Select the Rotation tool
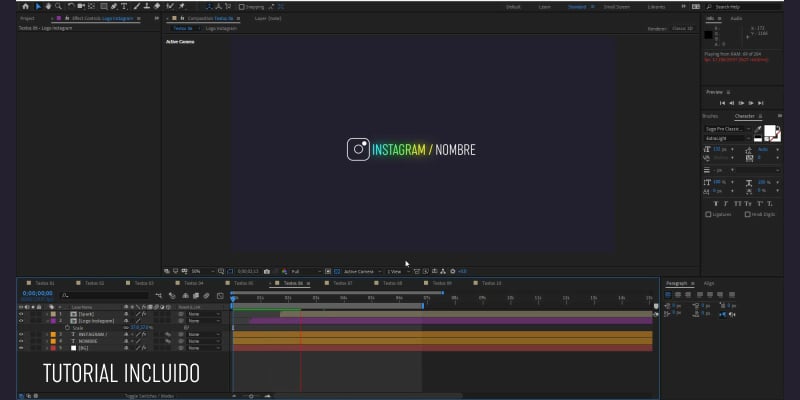Viewport: 800px width, 400px height. 71,7
